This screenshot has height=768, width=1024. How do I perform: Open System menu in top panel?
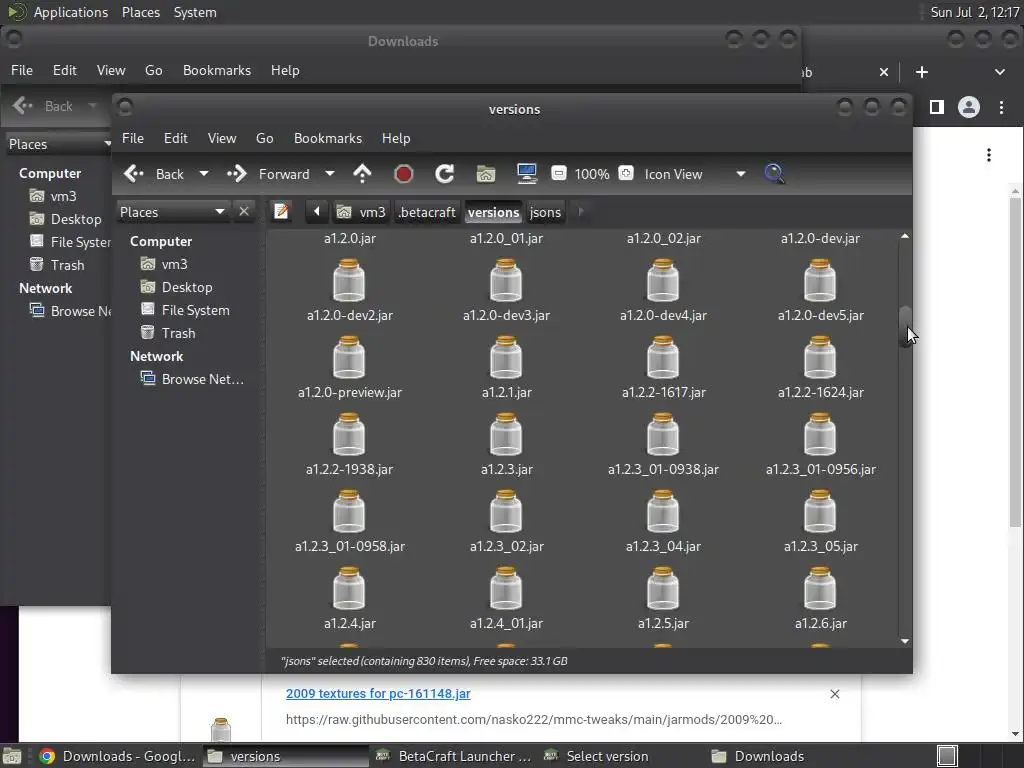pyautogui.click(x=195, y=12)
